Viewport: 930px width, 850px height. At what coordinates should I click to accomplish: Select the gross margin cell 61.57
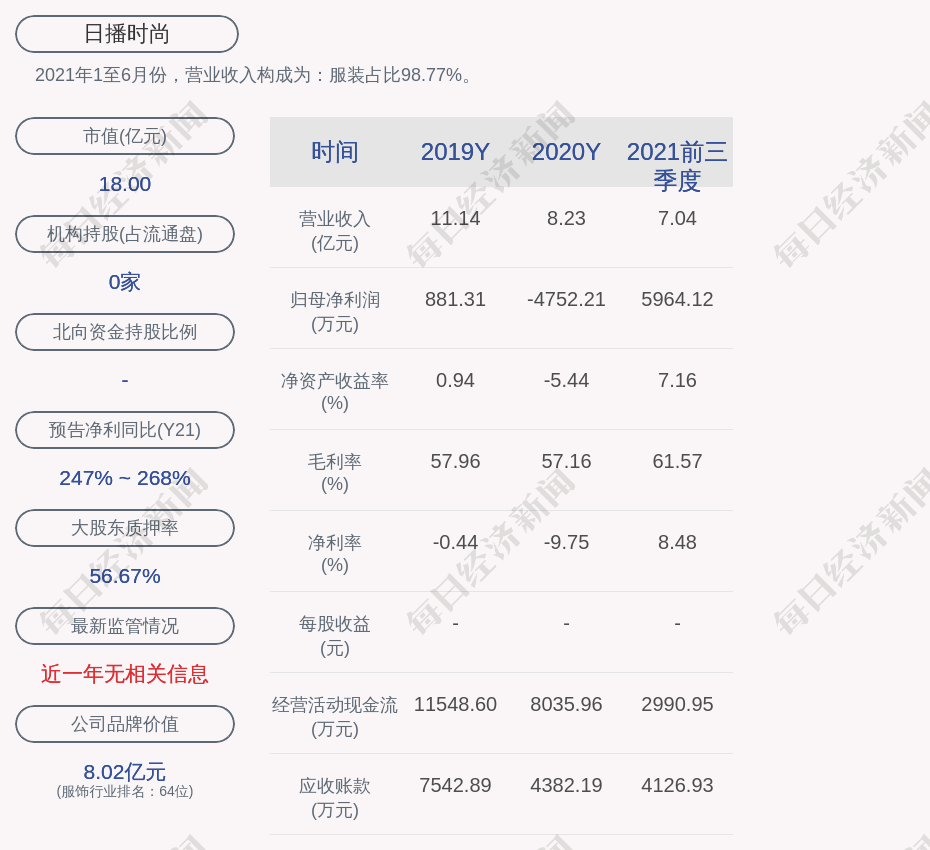(x=677, y=461)
